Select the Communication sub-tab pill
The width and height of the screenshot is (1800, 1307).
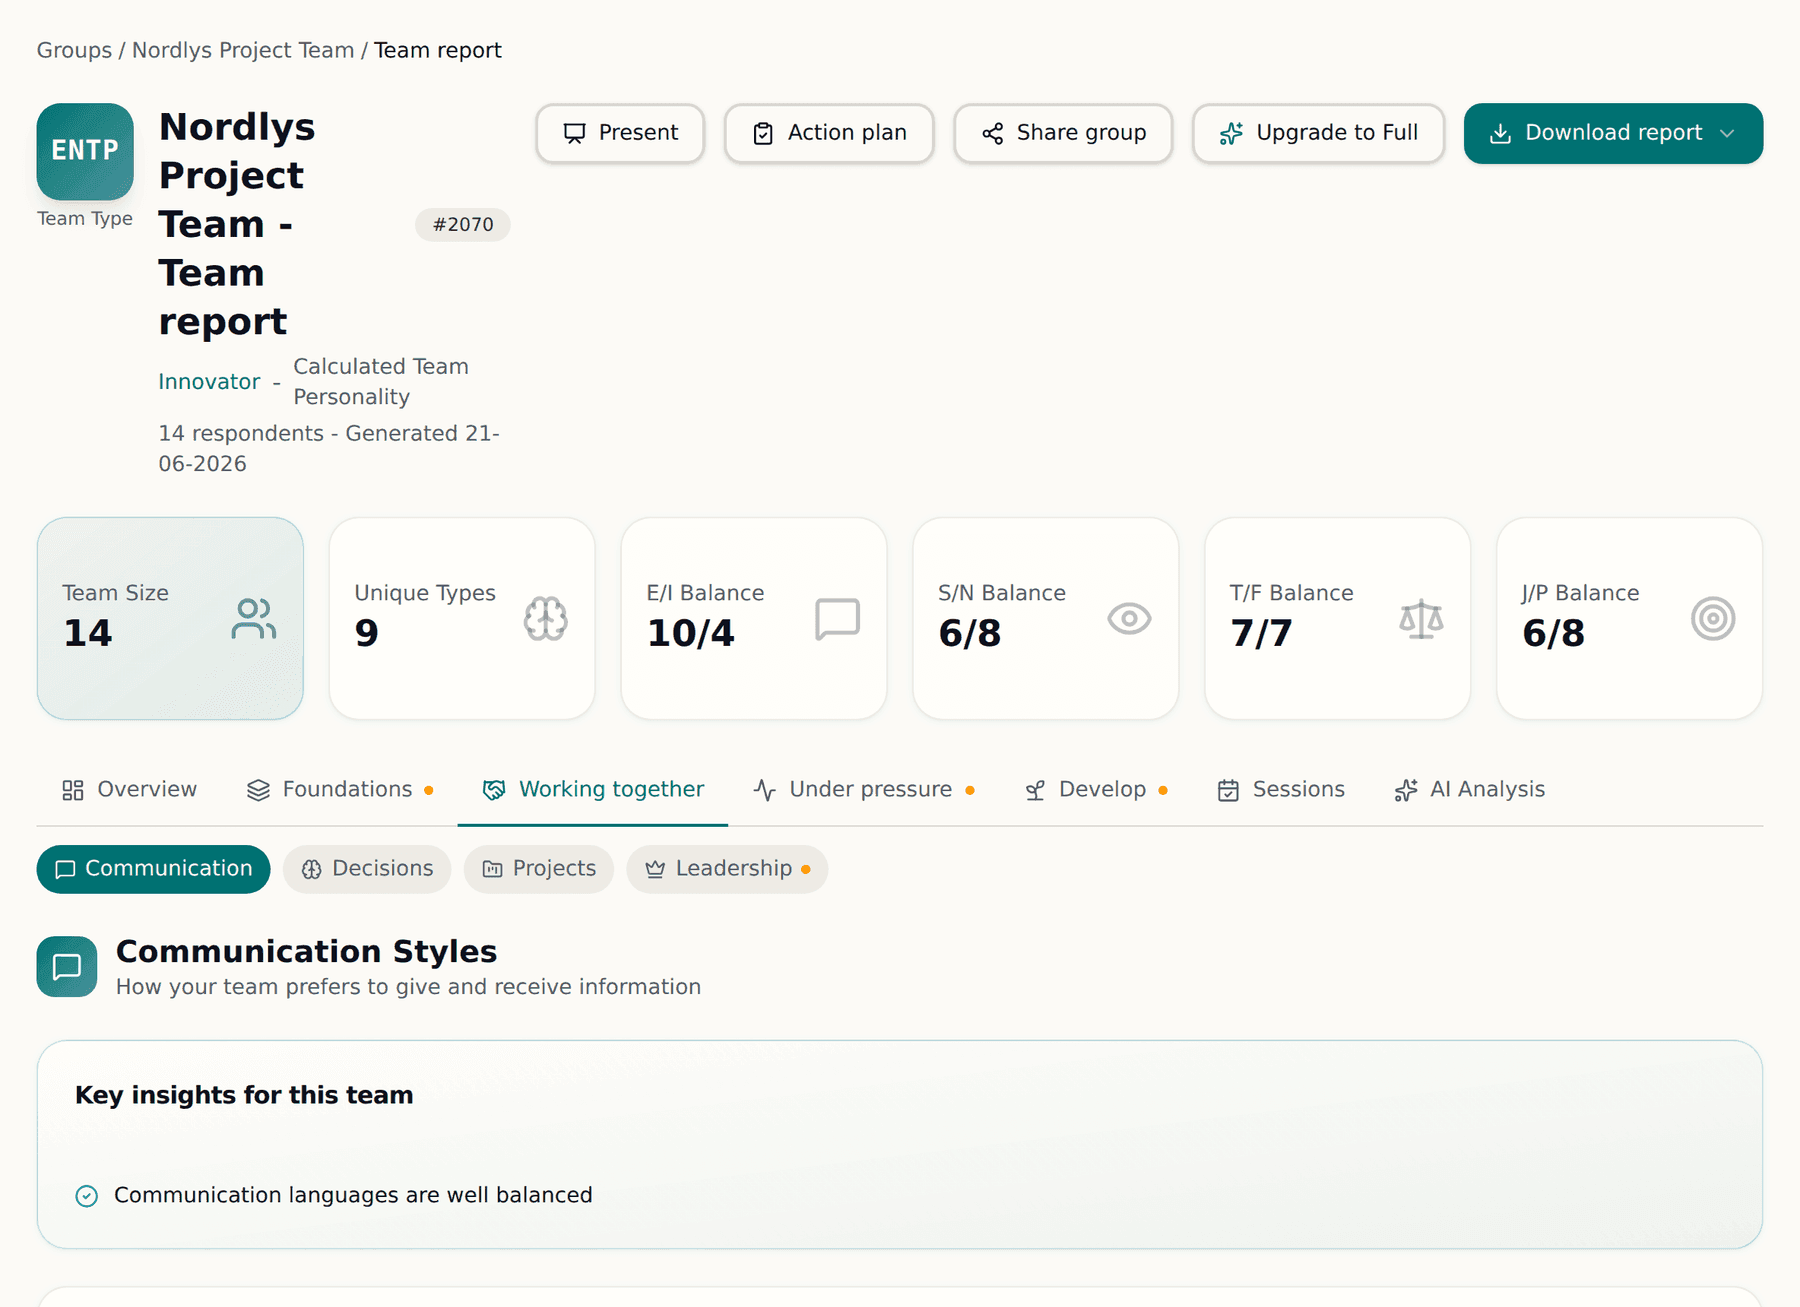tap(154, 869)
